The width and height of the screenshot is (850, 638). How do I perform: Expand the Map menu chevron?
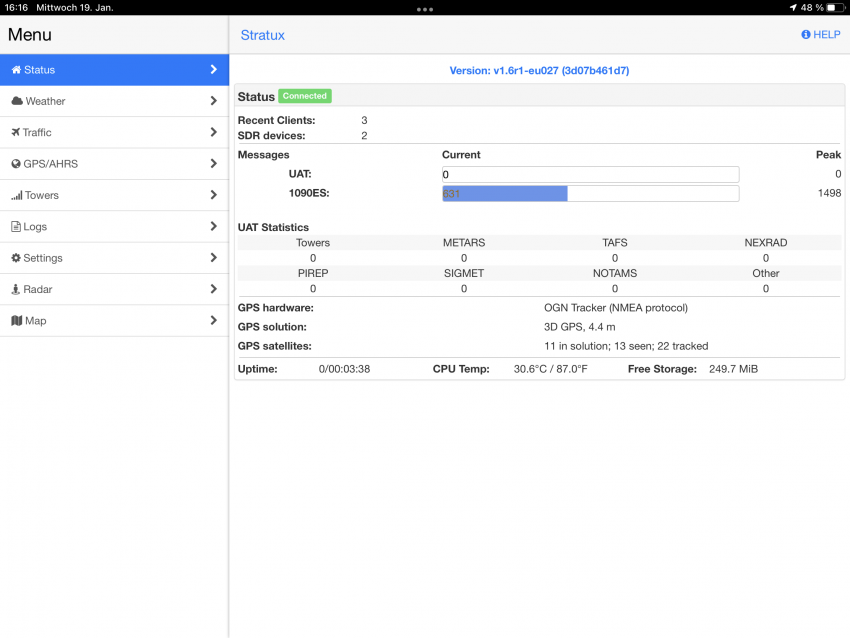[x=214, y=320]
